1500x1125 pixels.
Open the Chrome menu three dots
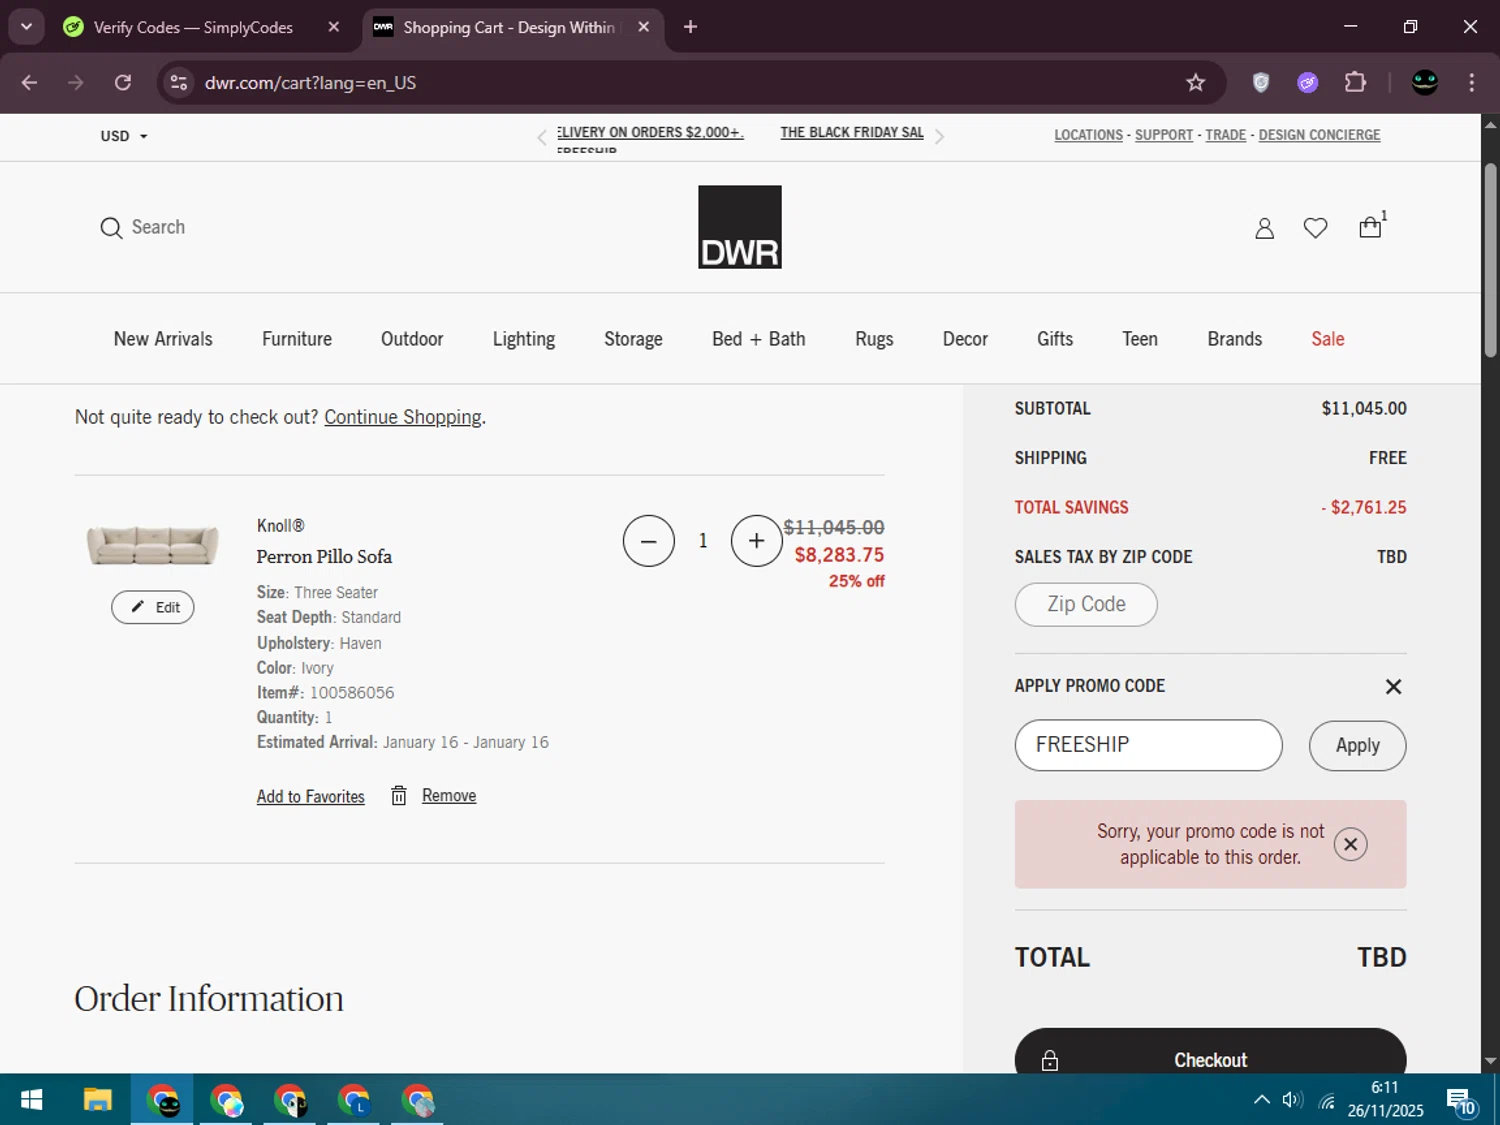[1471, 83]
